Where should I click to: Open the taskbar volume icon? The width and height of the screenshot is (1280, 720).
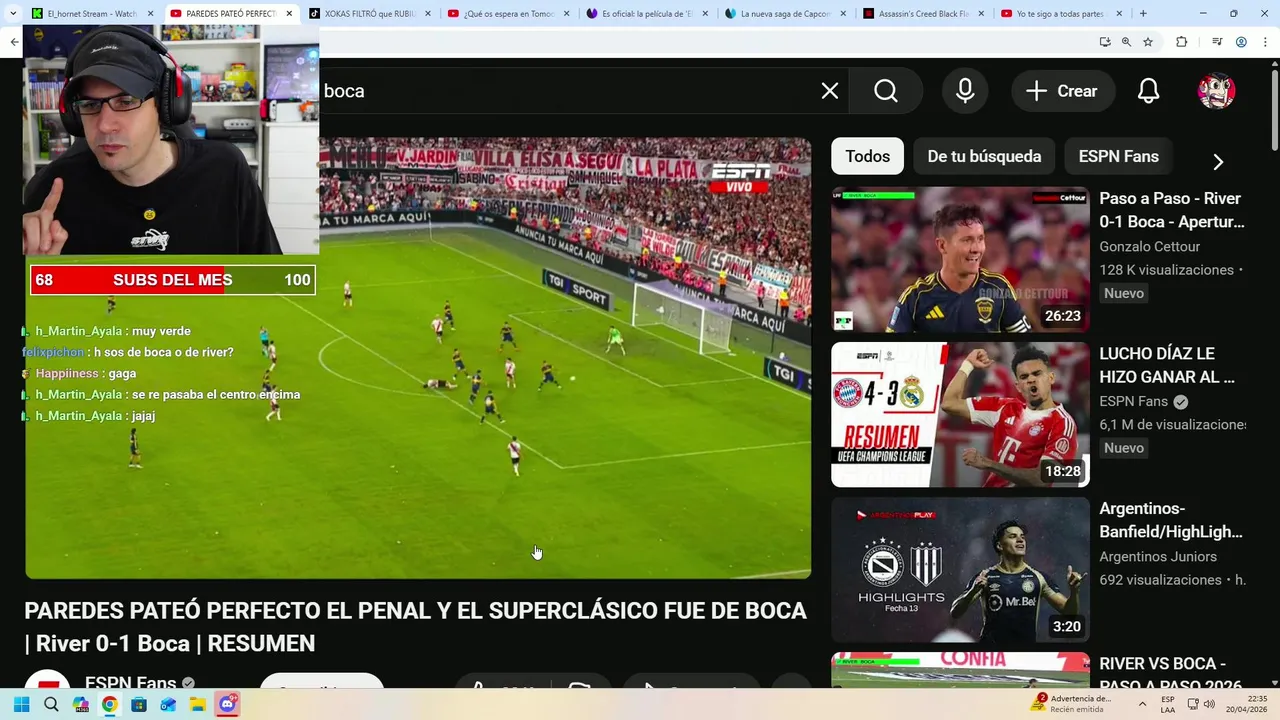click(x=1208, y=704)
